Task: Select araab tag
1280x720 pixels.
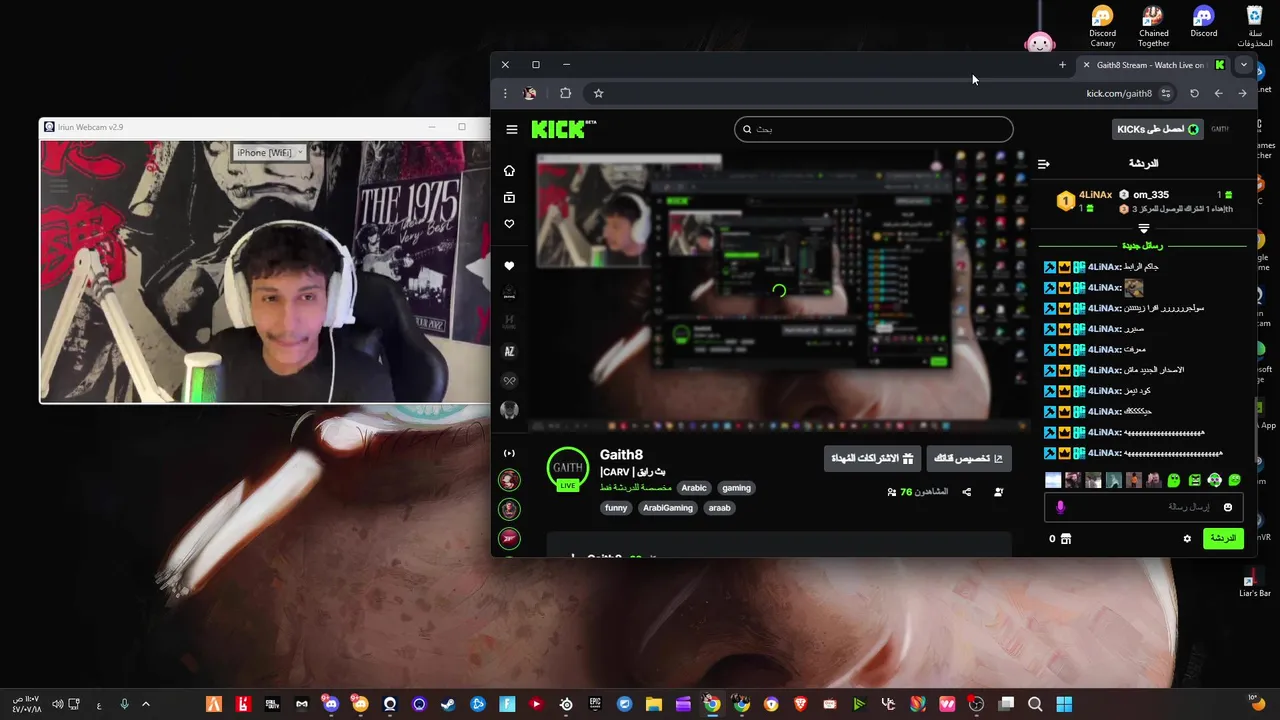Action: (x=720, y=508)
